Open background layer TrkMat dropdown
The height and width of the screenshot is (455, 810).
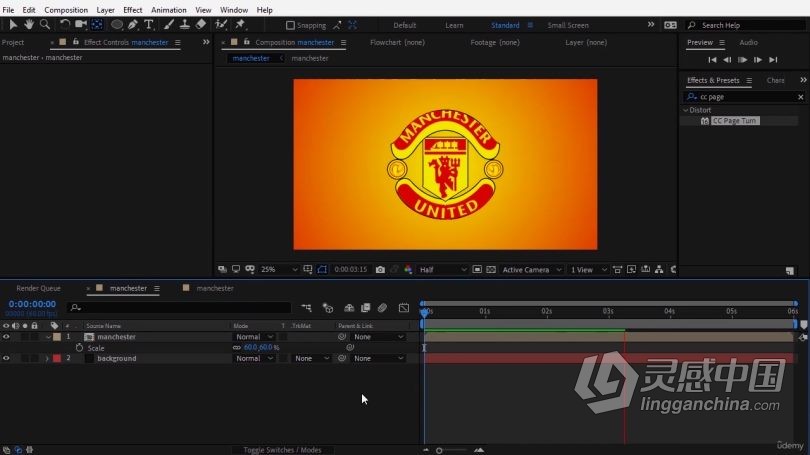(311, 358)
